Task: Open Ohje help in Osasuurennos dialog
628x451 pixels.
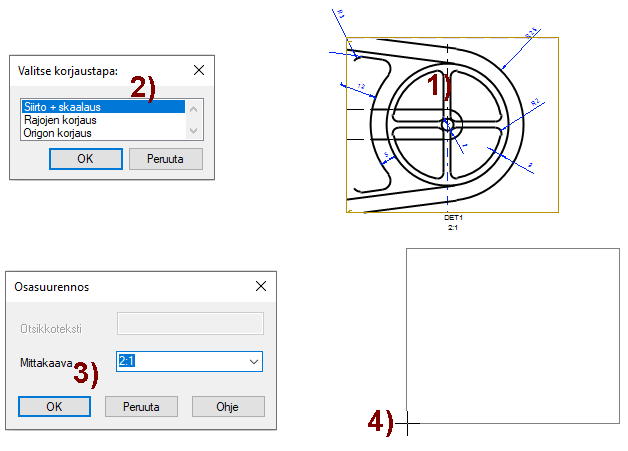Action: click(x=227, y=407)
